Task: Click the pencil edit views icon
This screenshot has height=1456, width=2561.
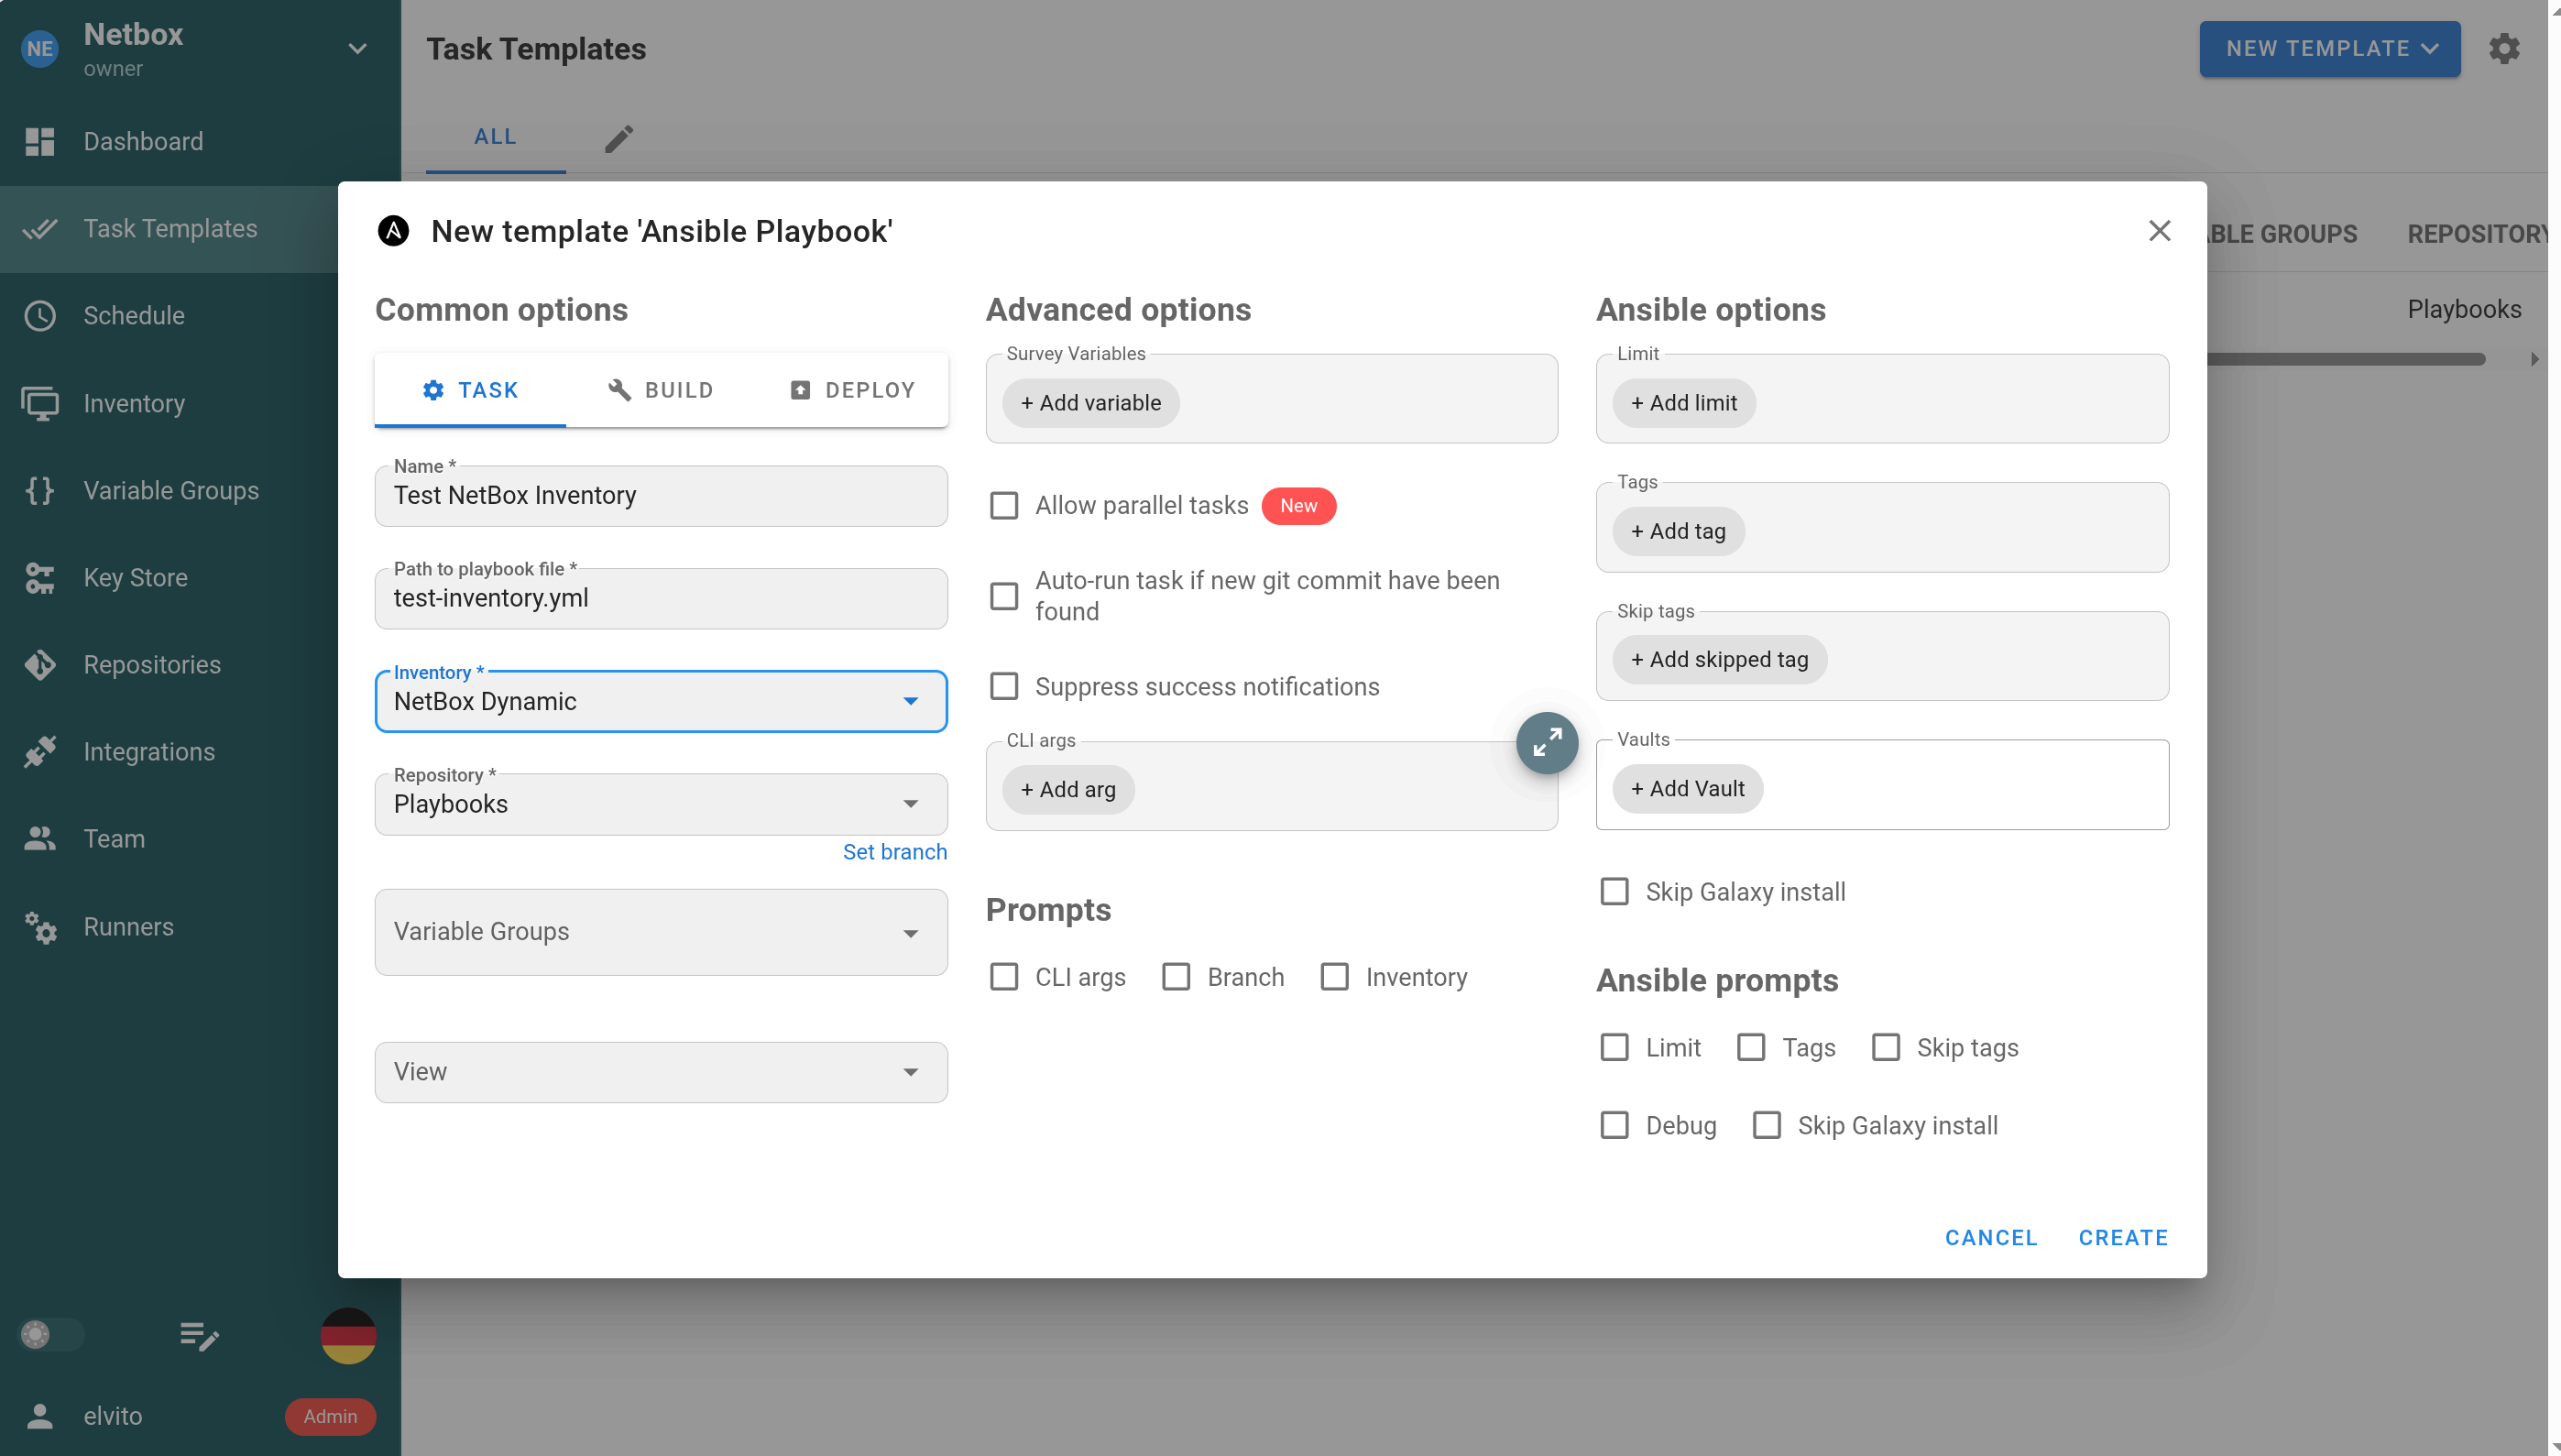Action: point(619,138)
